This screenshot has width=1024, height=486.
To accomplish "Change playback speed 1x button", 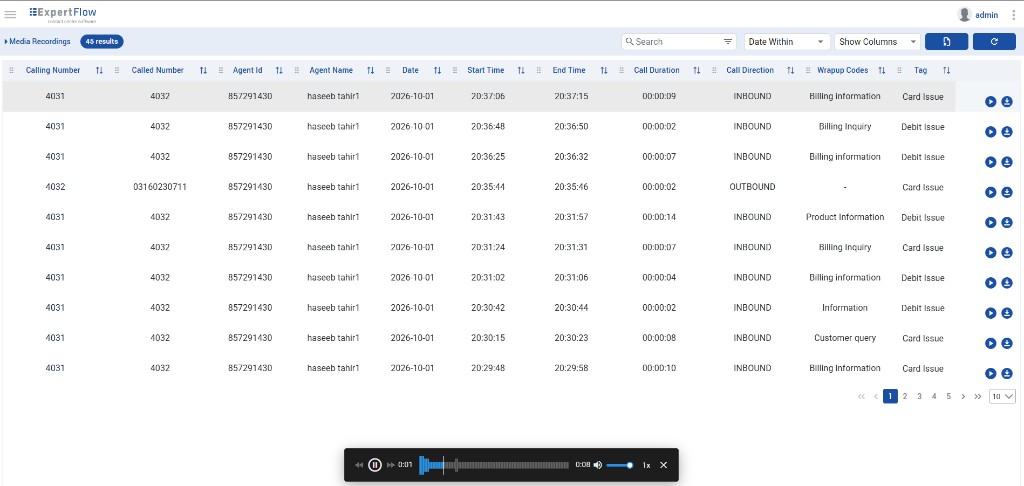I will click(x=646, y=465).
